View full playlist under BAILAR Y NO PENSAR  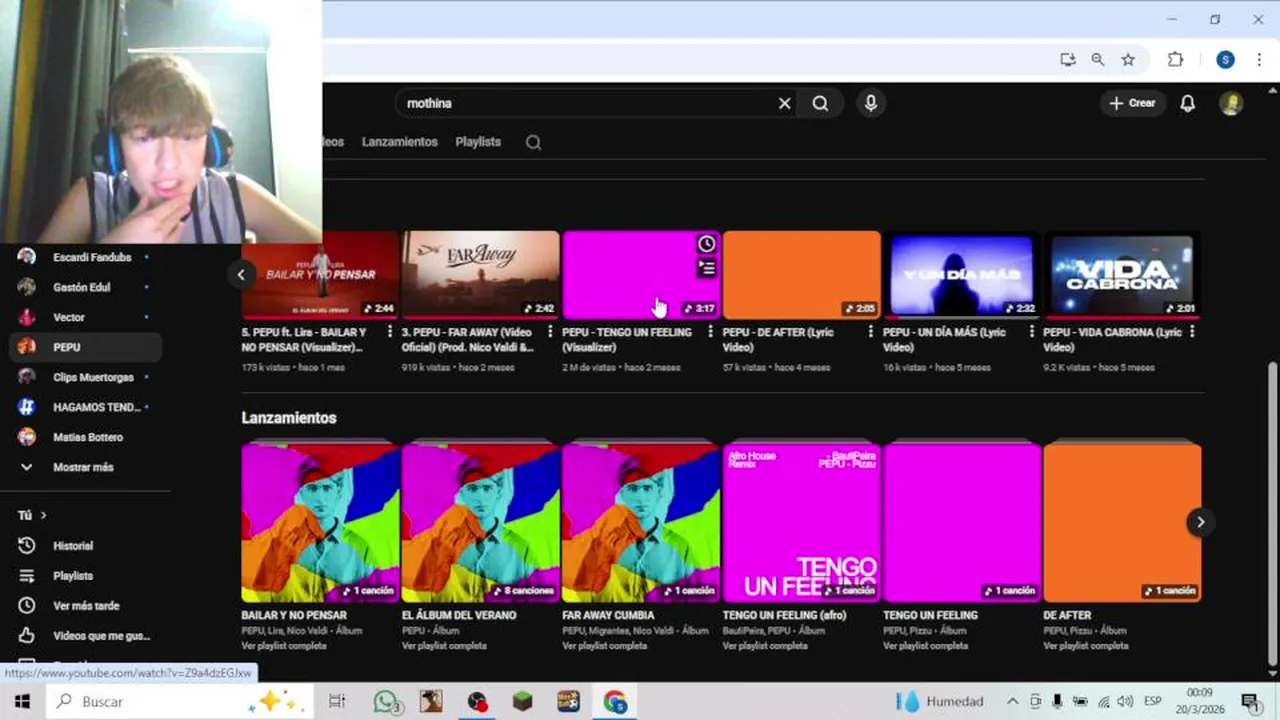(x=284, y=646)
